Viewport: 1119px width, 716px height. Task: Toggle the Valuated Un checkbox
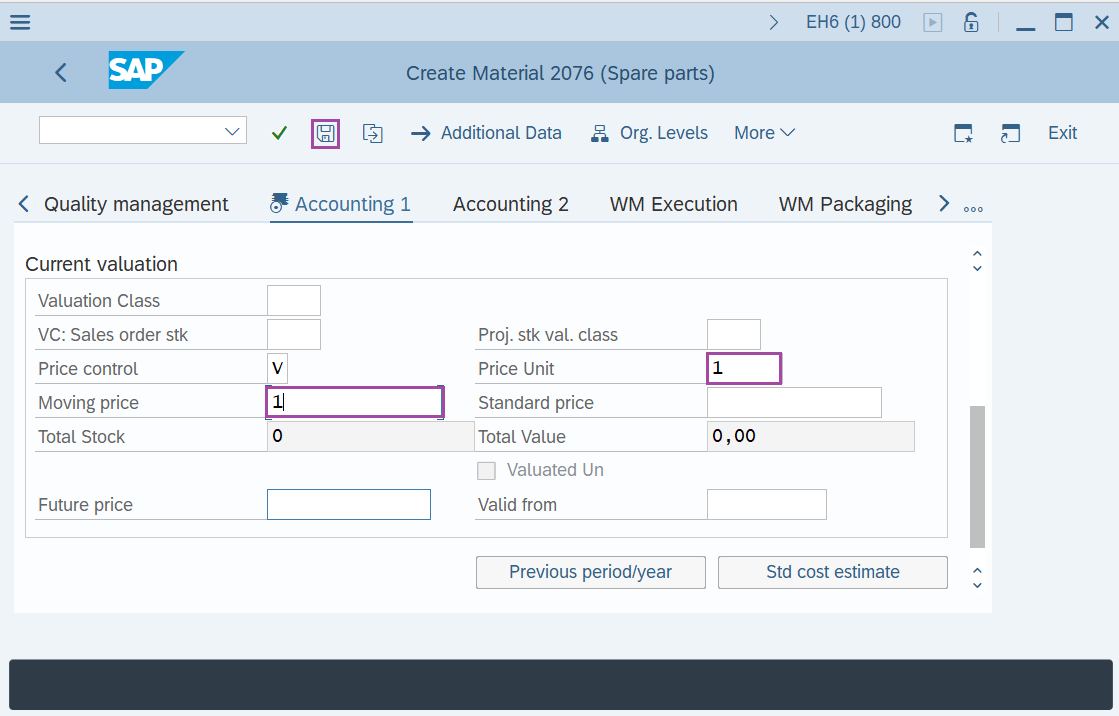(x=487, y=471)
